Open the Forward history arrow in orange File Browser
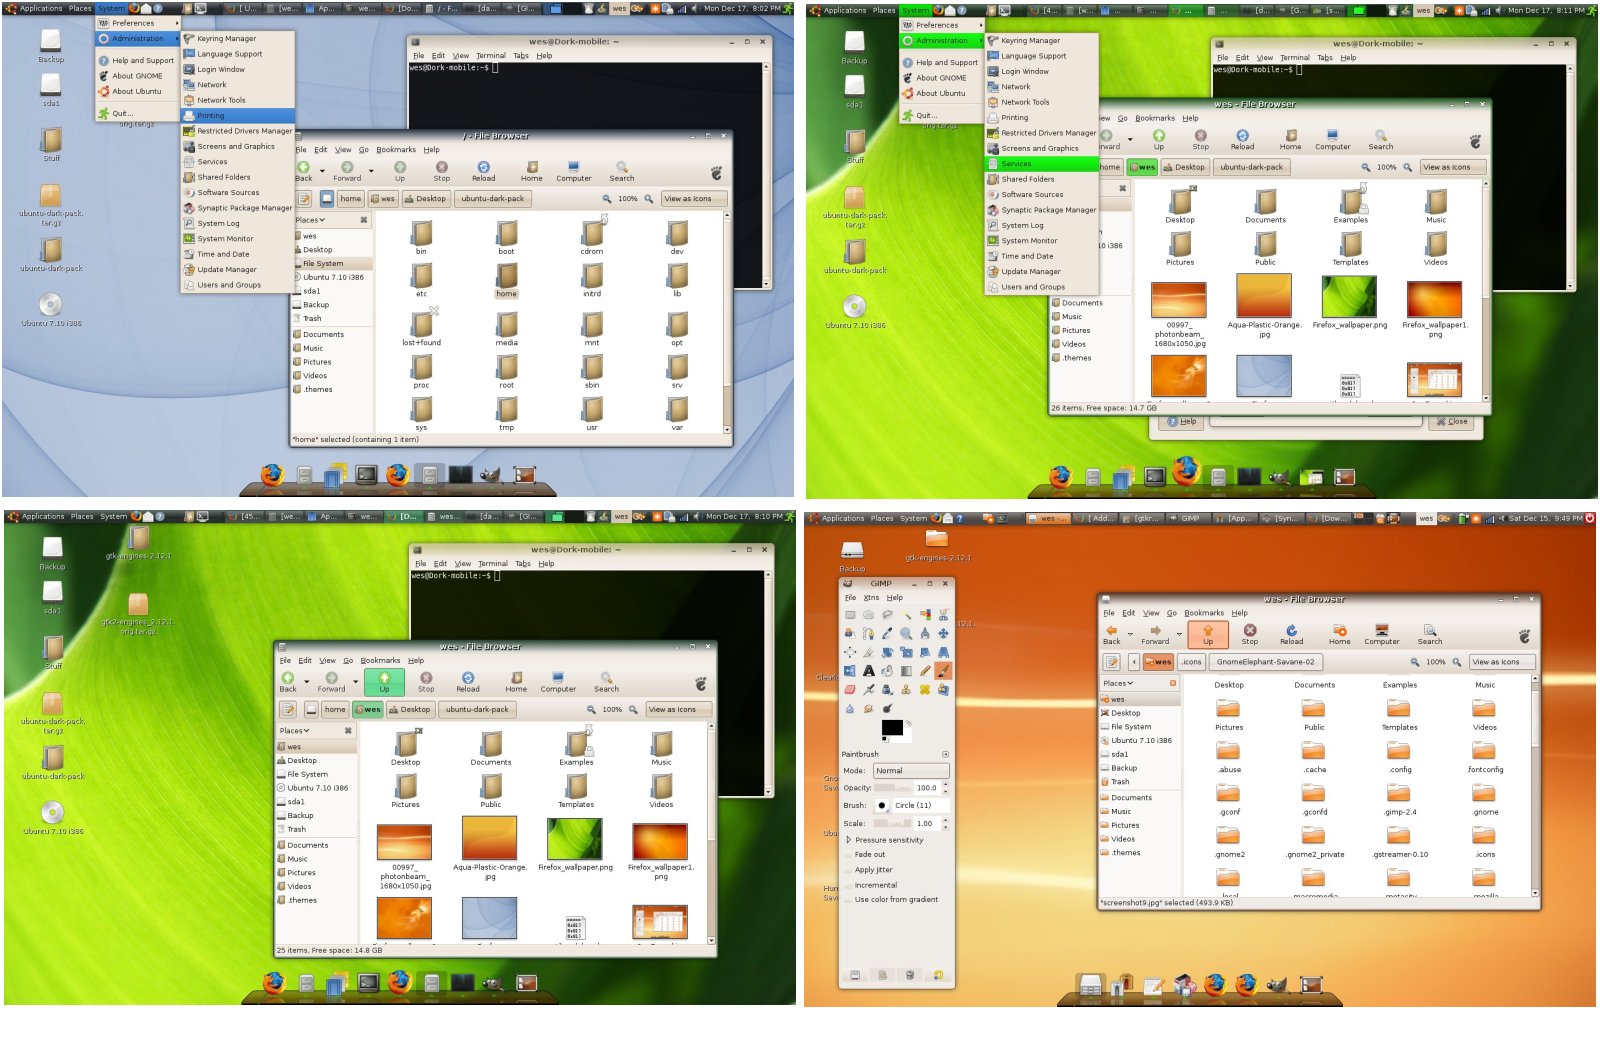 coord(1179,634)
